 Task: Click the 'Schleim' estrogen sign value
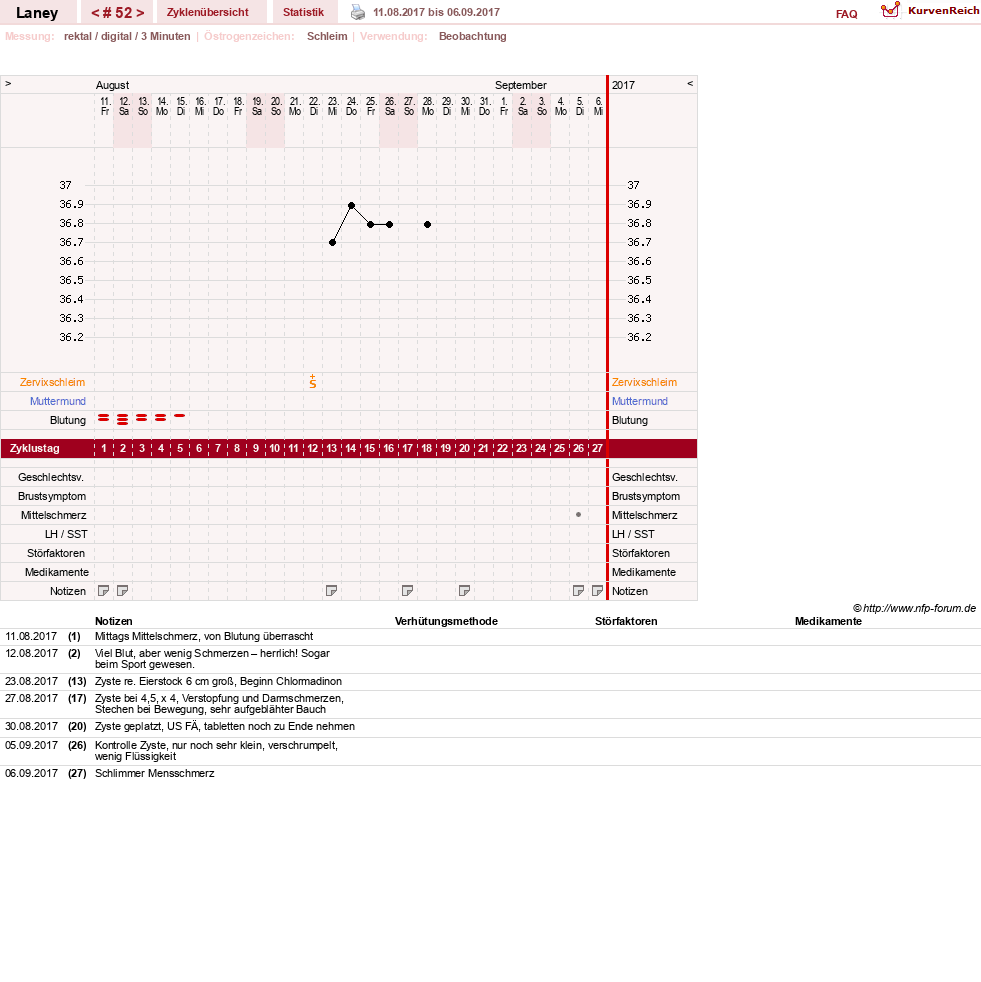pyautogui.click(x=327, y=36)
